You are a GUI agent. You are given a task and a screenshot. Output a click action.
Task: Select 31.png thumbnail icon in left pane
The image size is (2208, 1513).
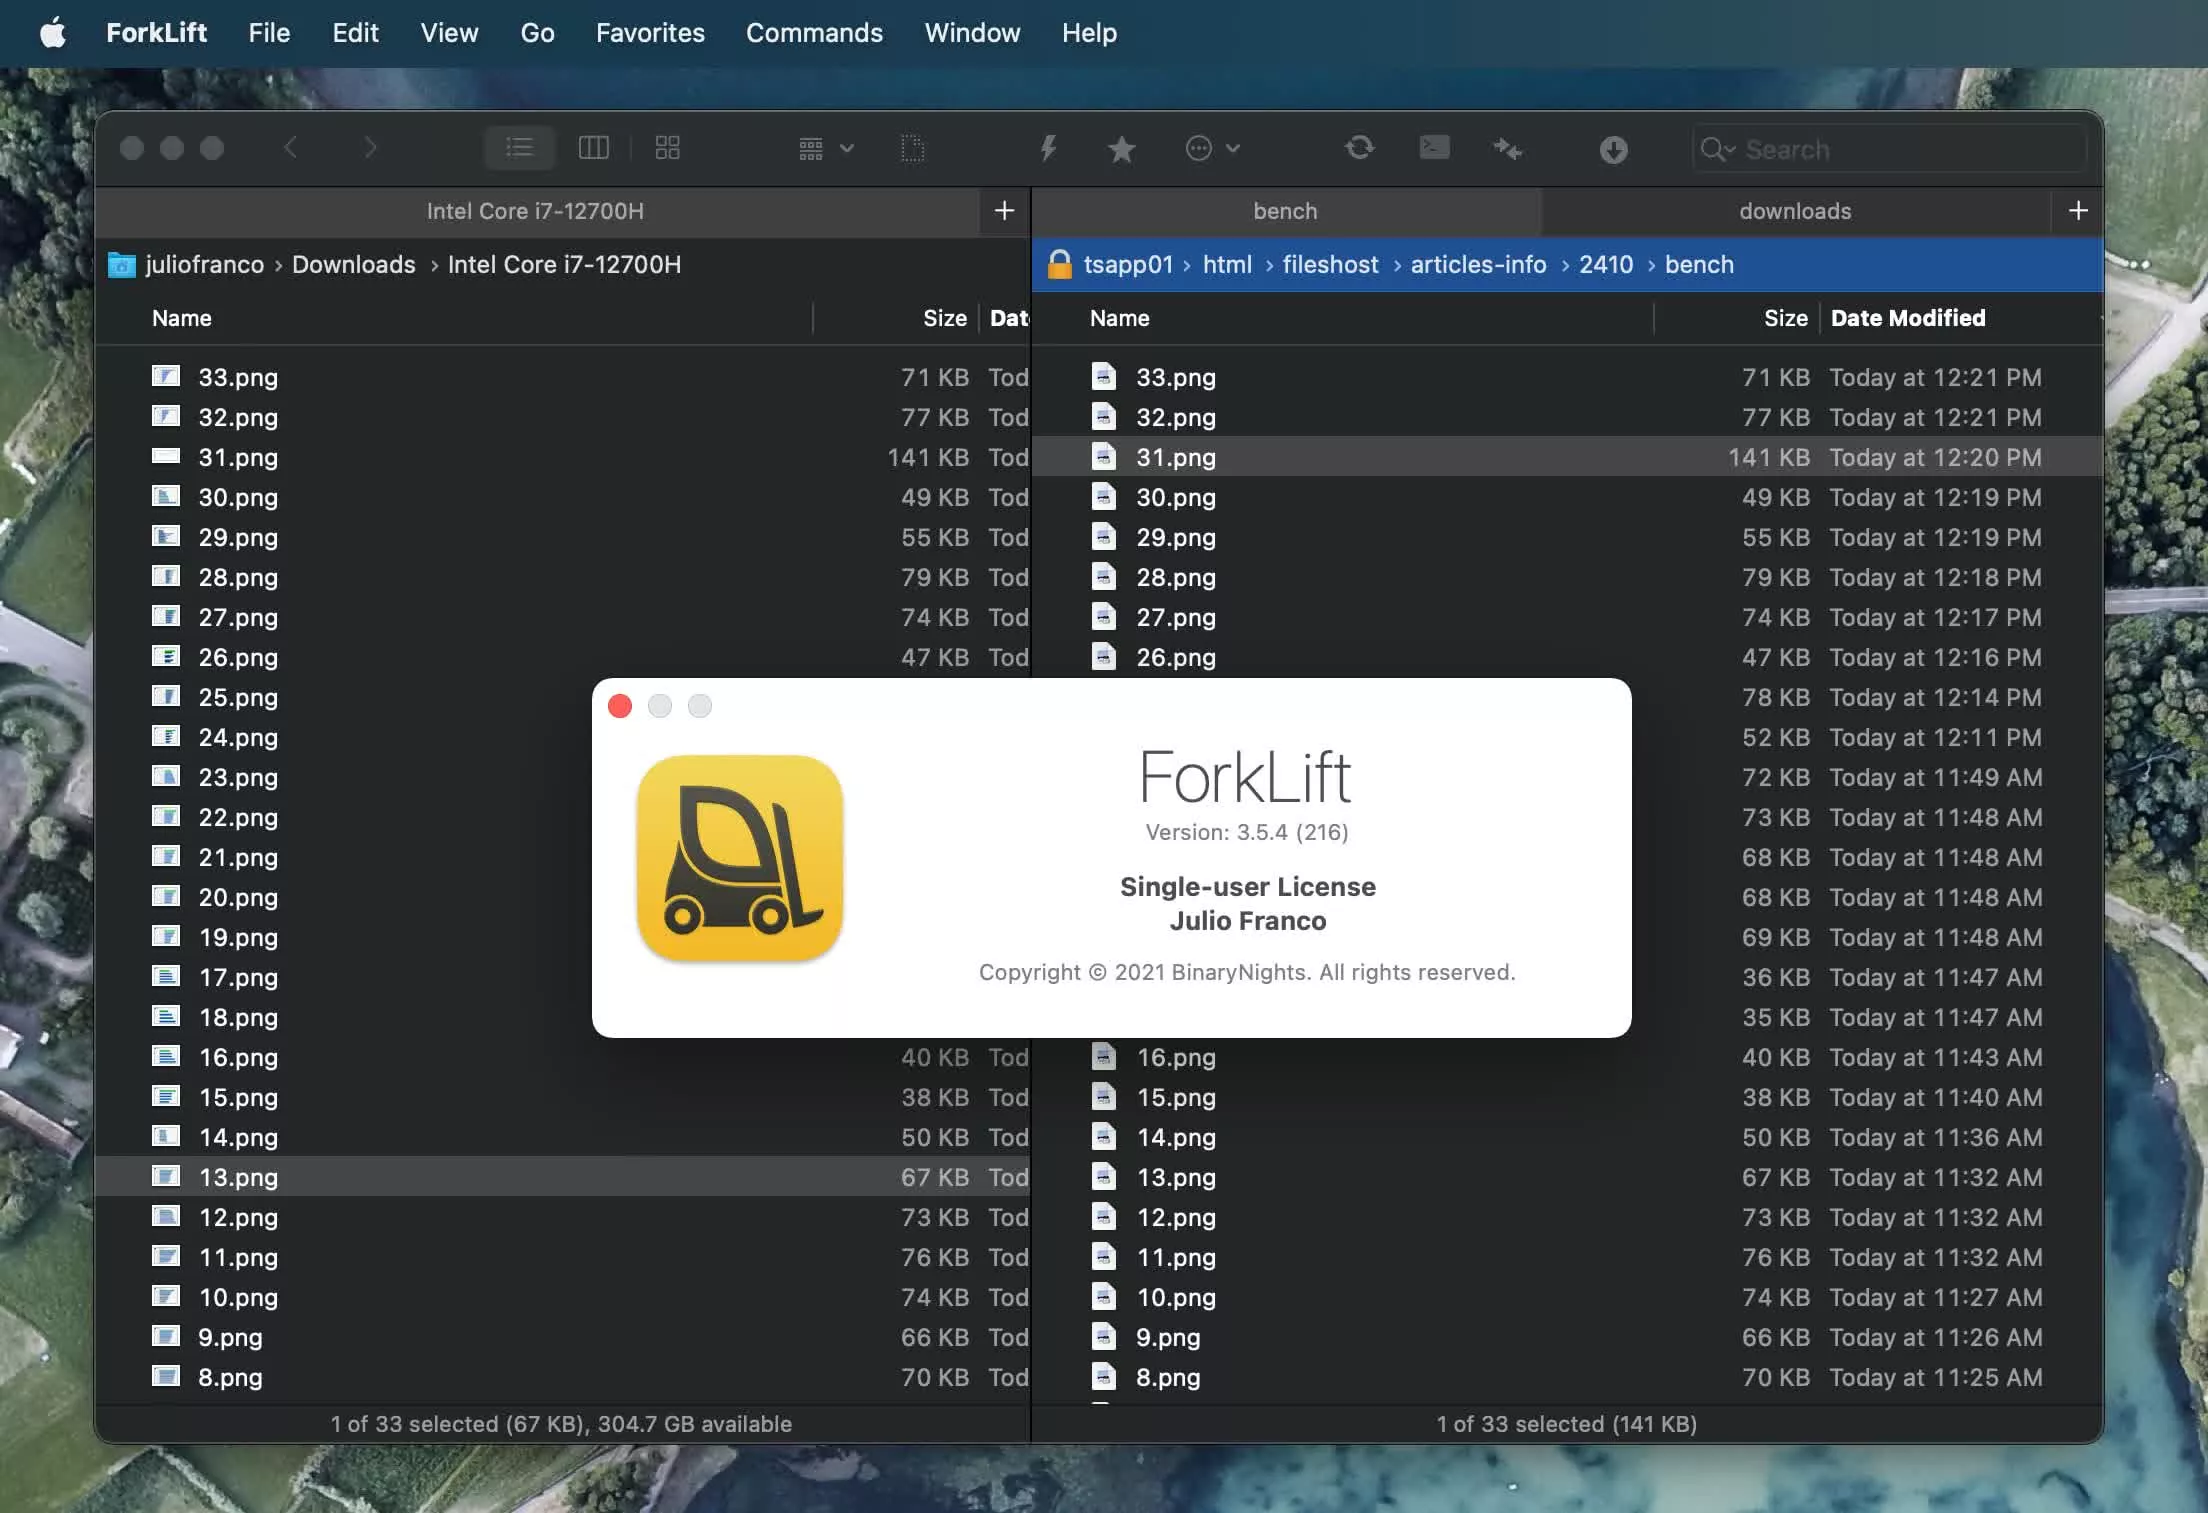pyautogui.click(x=165, y=457)
